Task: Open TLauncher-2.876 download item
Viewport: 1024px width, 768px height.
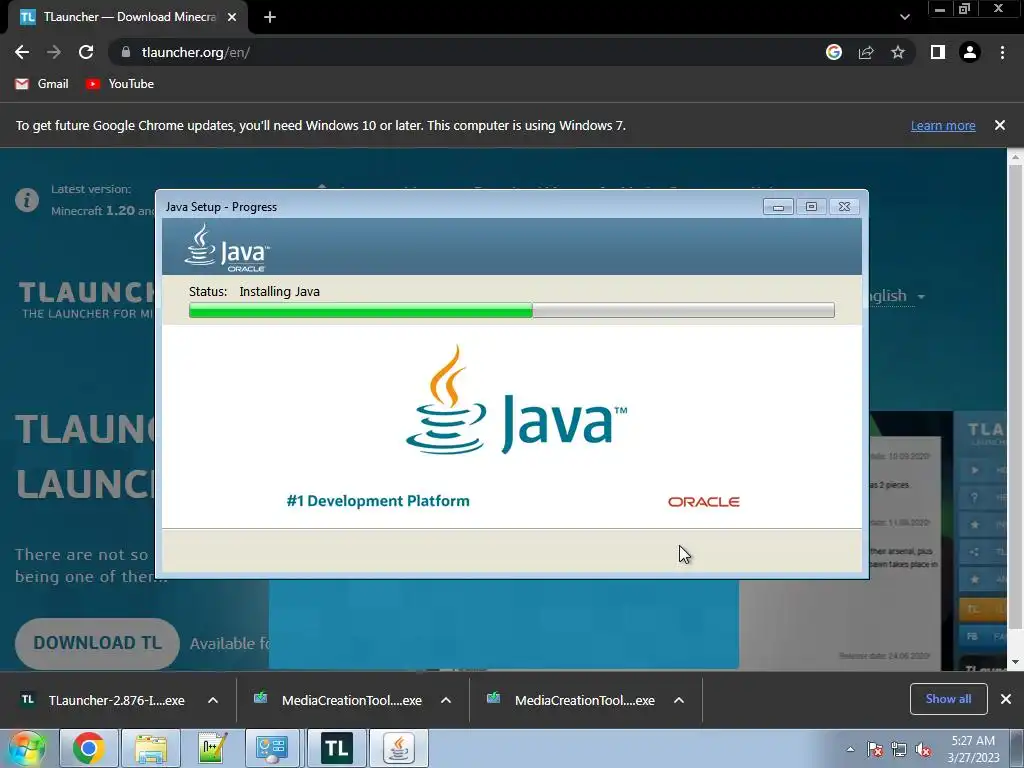Action: [x=103, y=700]
